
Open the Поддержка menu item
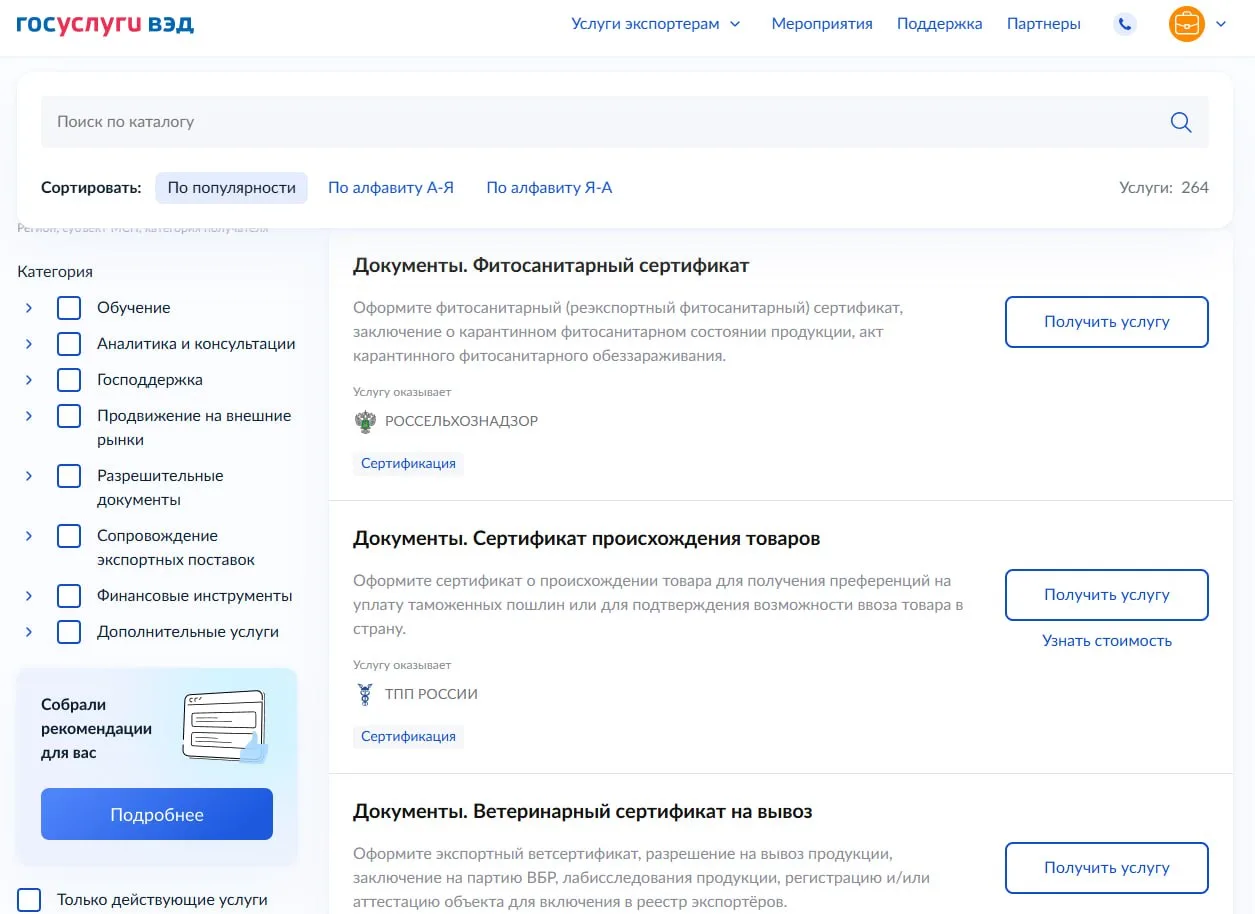[939, 24]
